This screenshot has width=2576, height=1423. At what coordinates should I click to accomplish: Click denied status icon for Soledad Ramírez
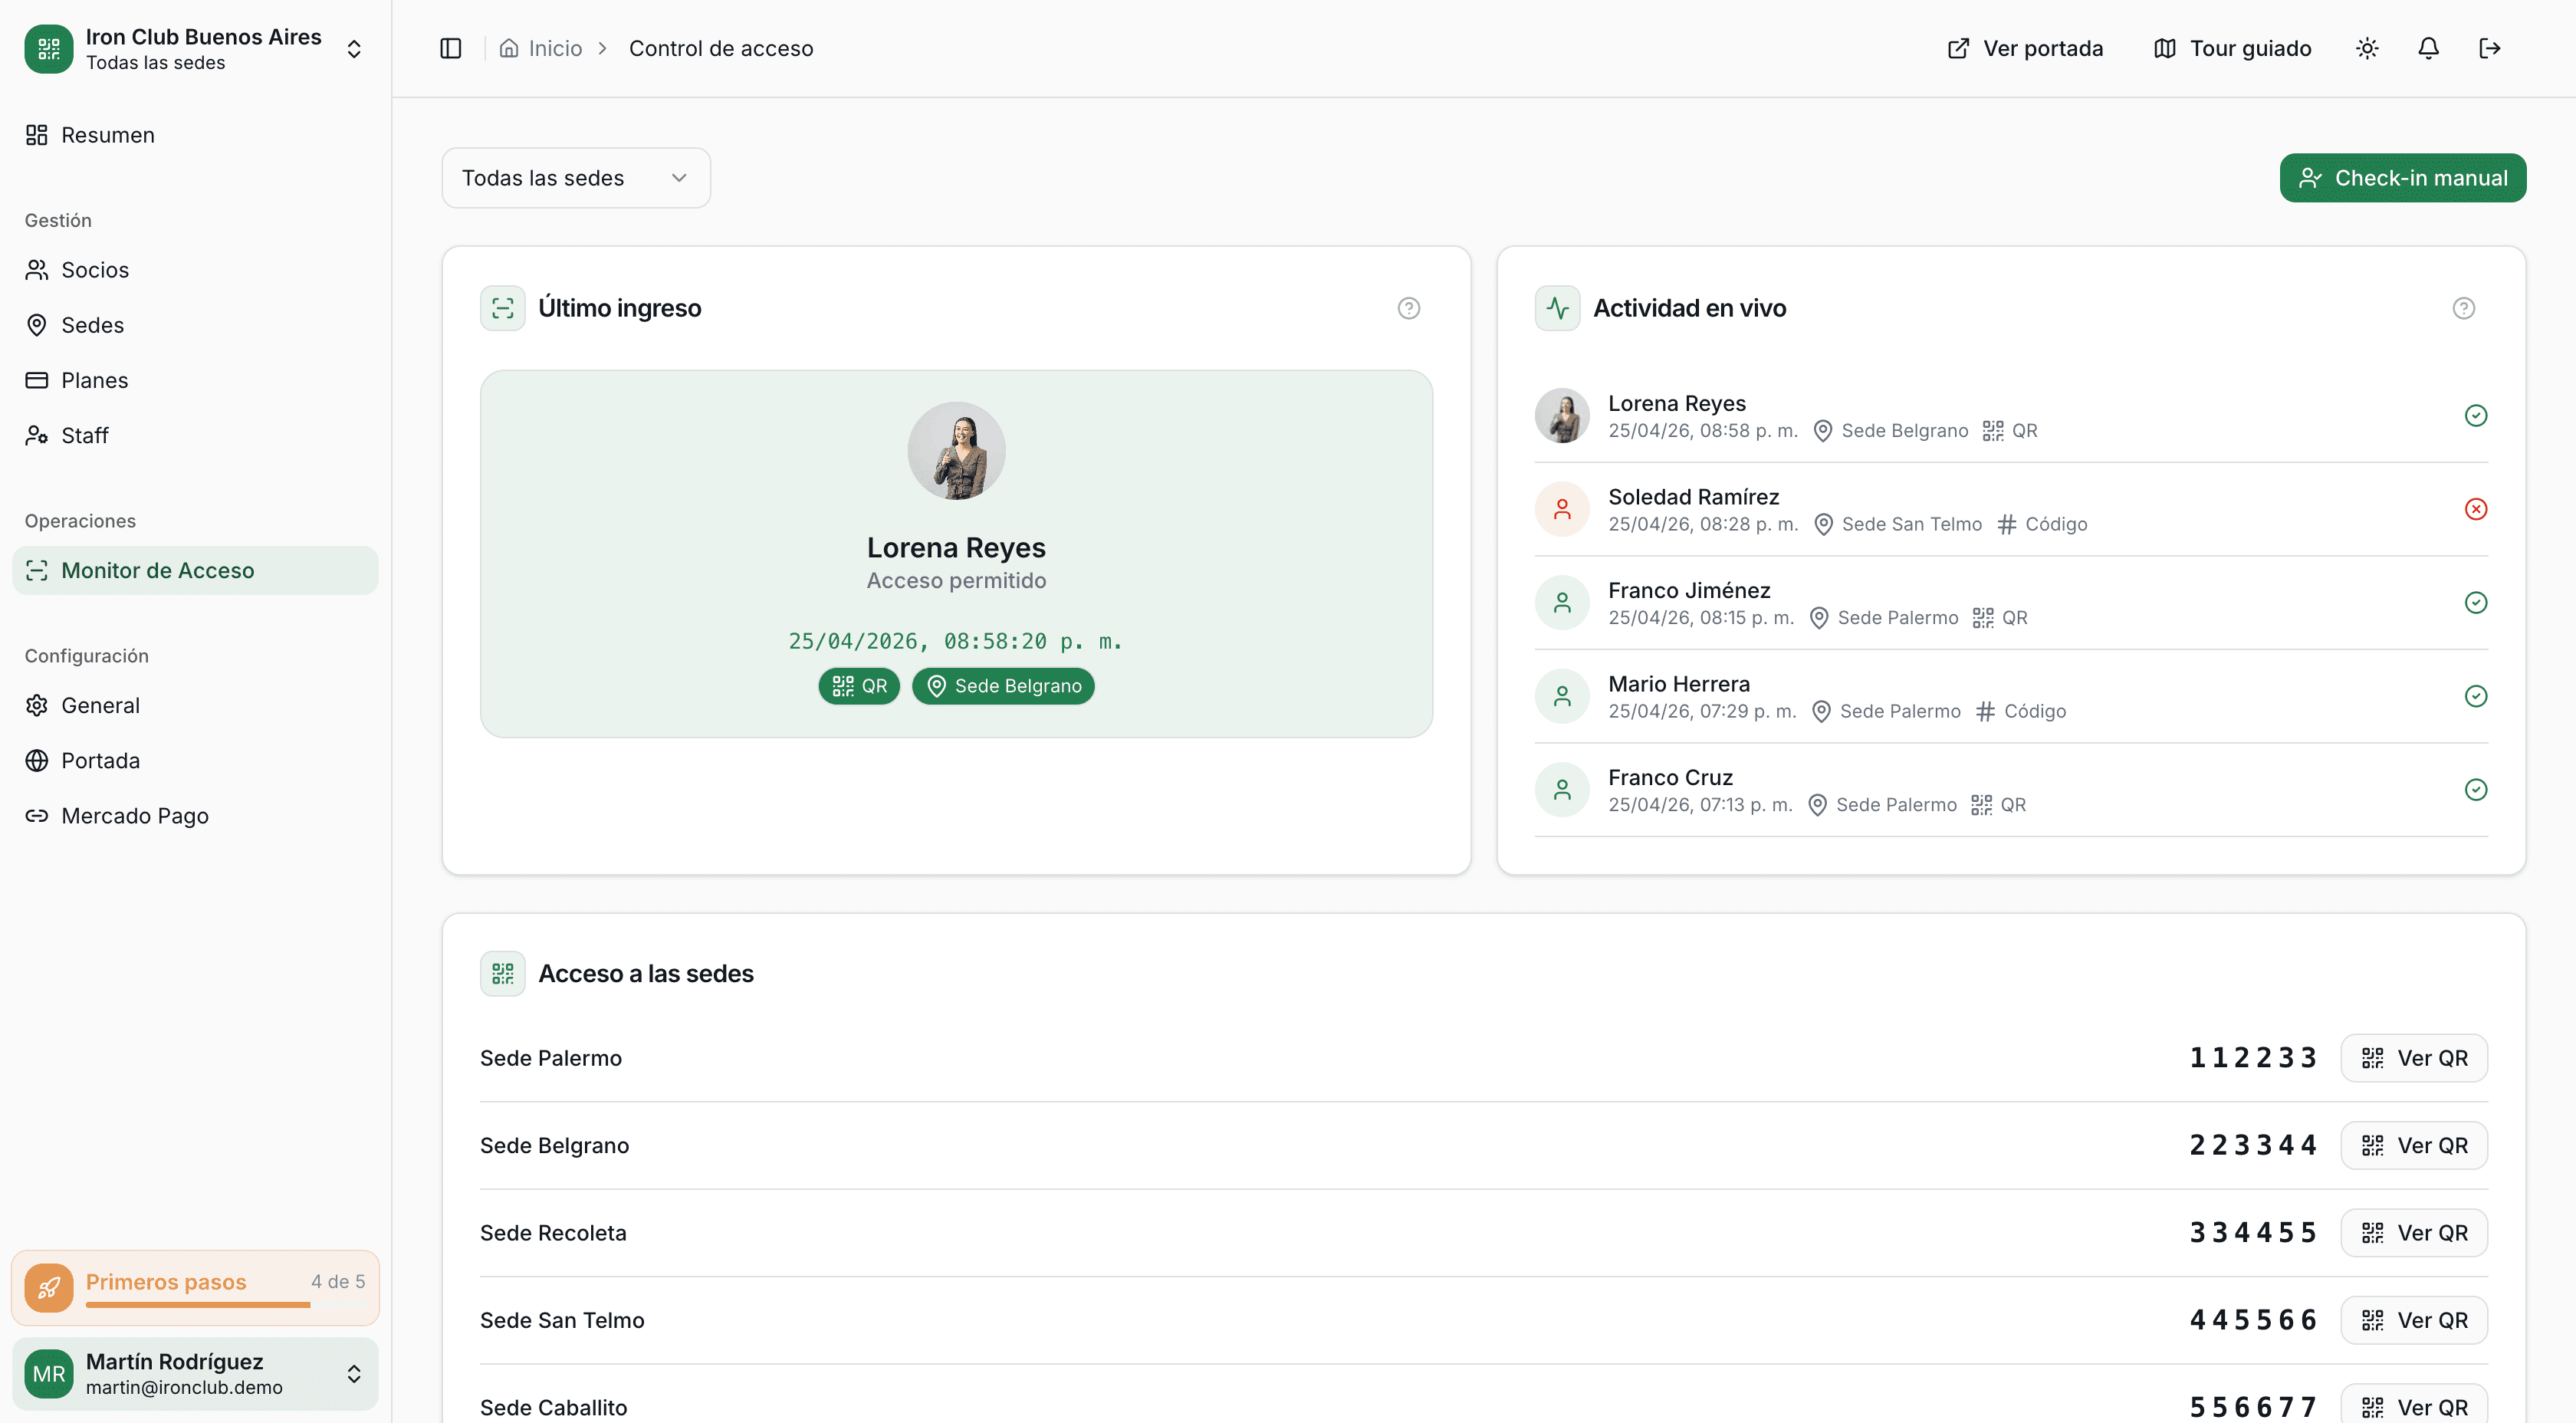2475,509
